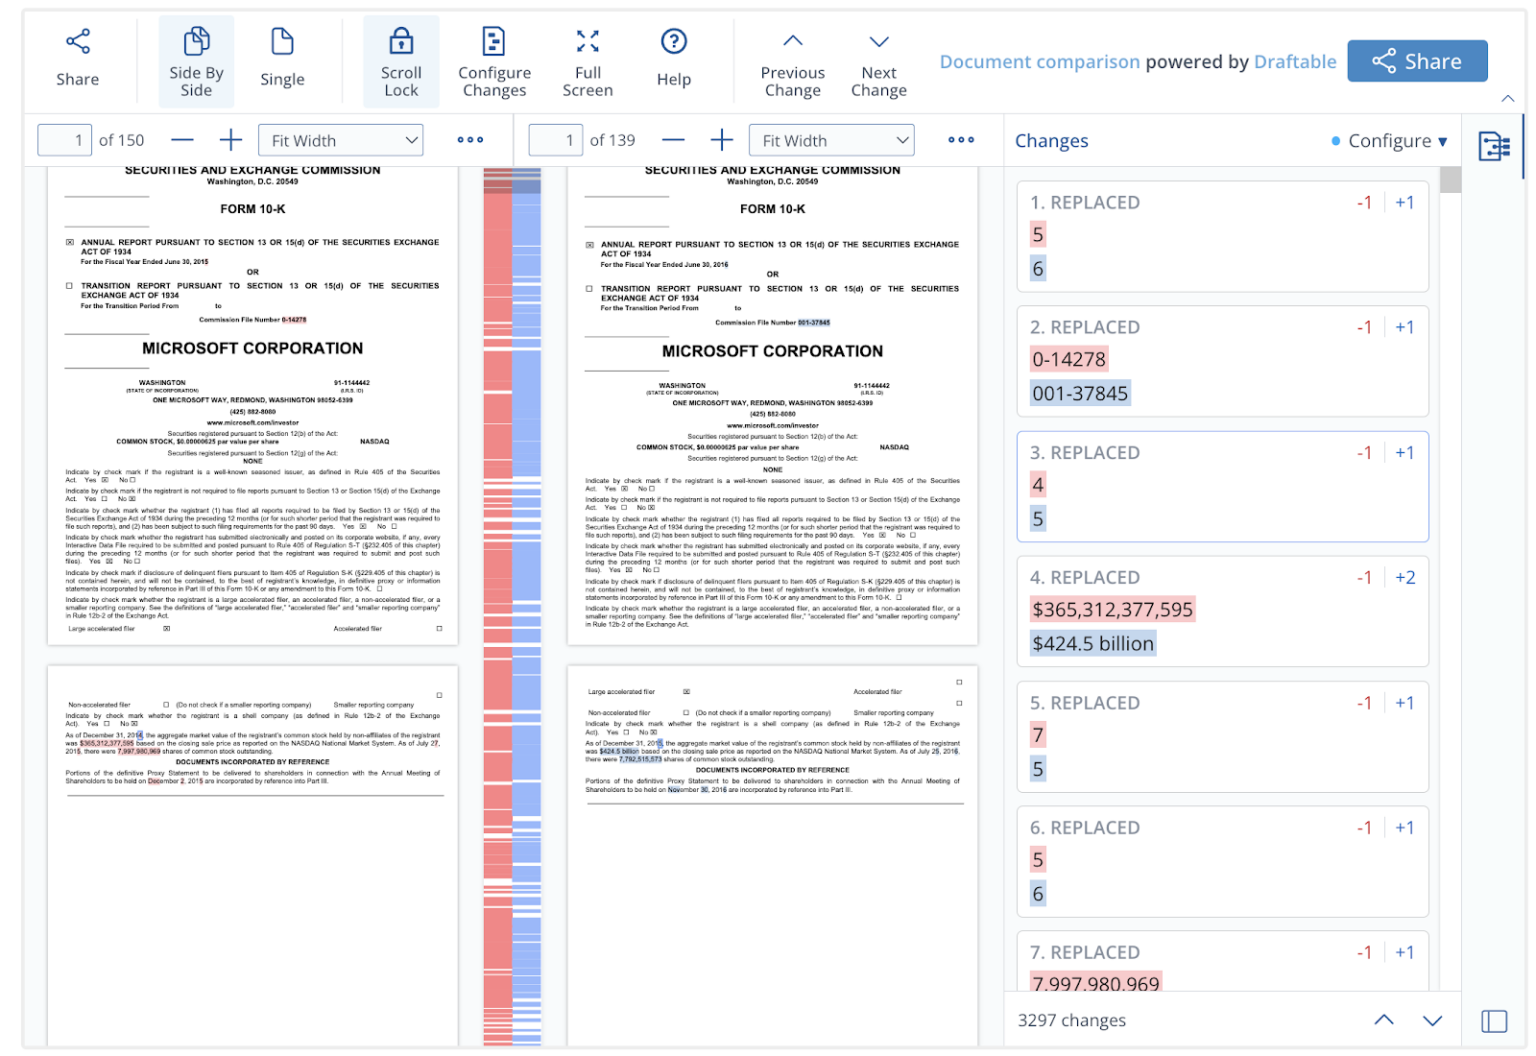Click the page number input of the left document
1536x1056 pixels.
tap(64, 140)
